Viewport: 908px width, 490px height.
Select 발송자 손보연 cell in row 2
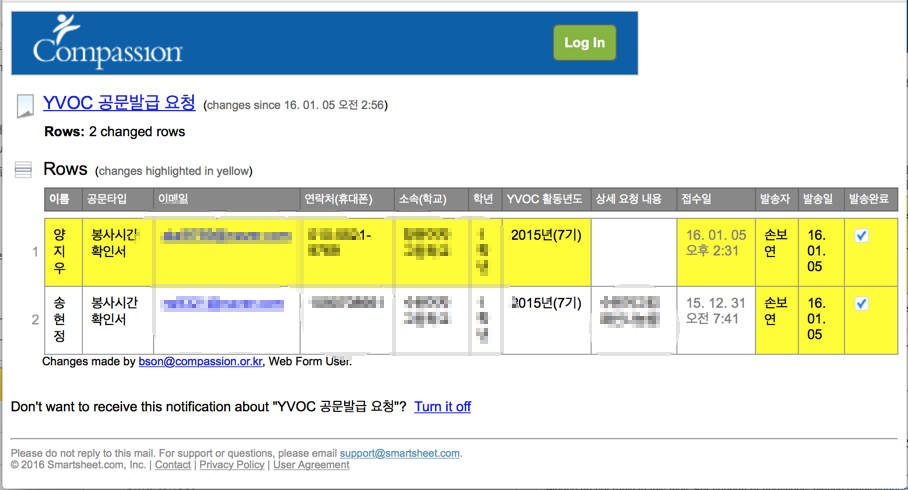(x=777, y=320)
